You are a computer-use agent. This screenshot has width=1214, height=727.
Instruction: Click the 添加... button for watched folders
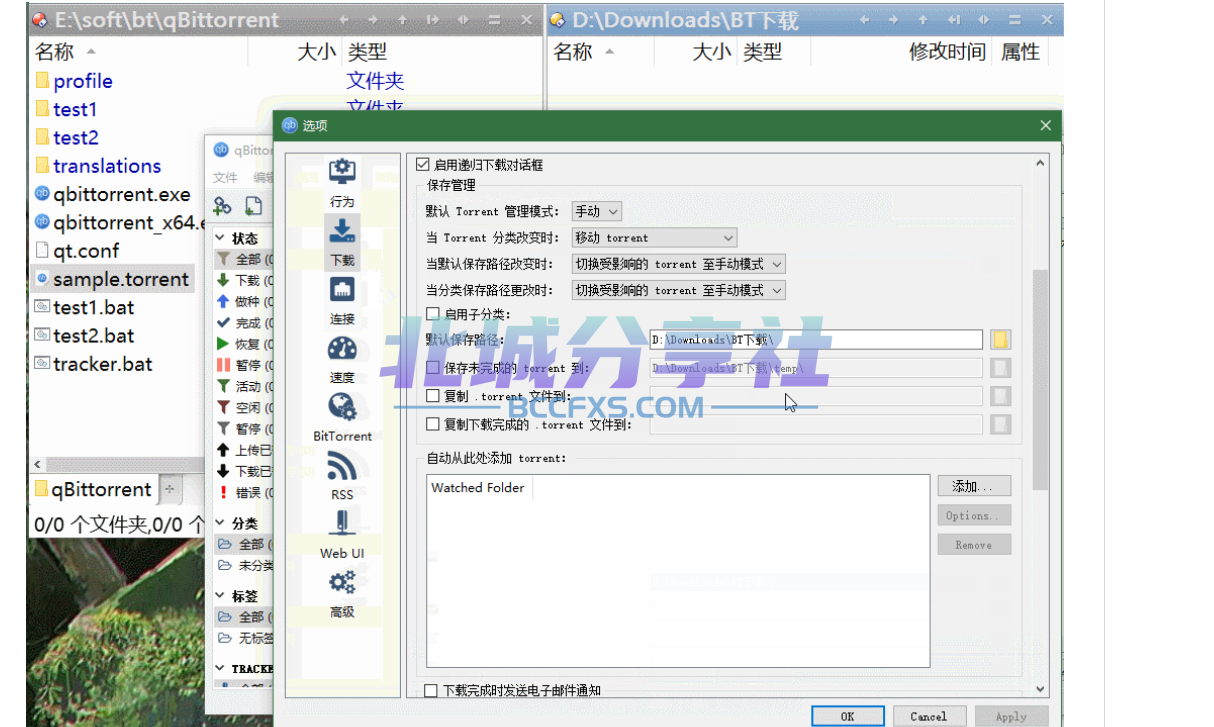(974, 486)
